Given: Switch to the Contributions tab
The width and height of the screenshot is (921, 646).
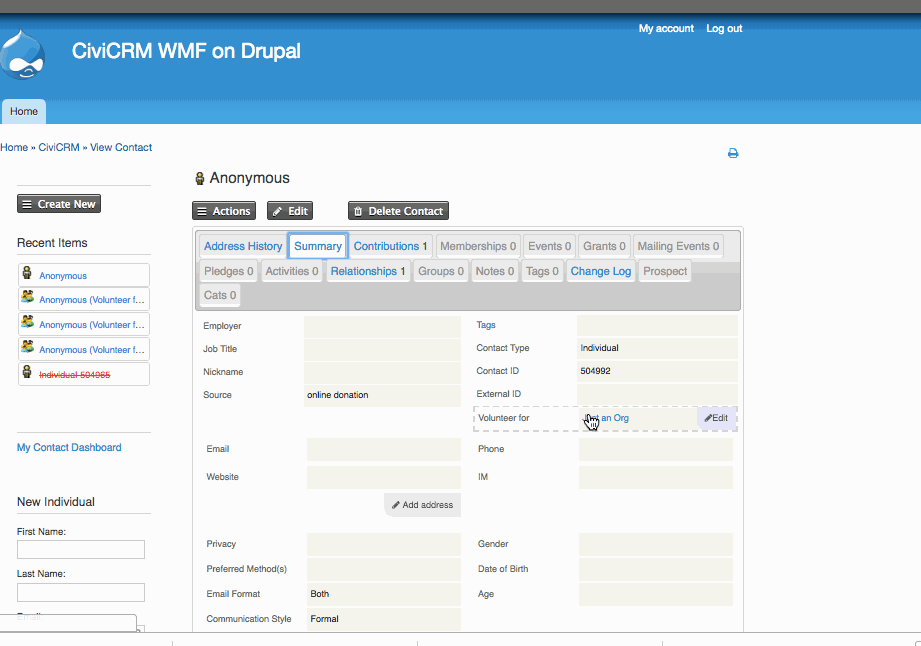Looking at the screenshot, I should [x=391, y=247].
